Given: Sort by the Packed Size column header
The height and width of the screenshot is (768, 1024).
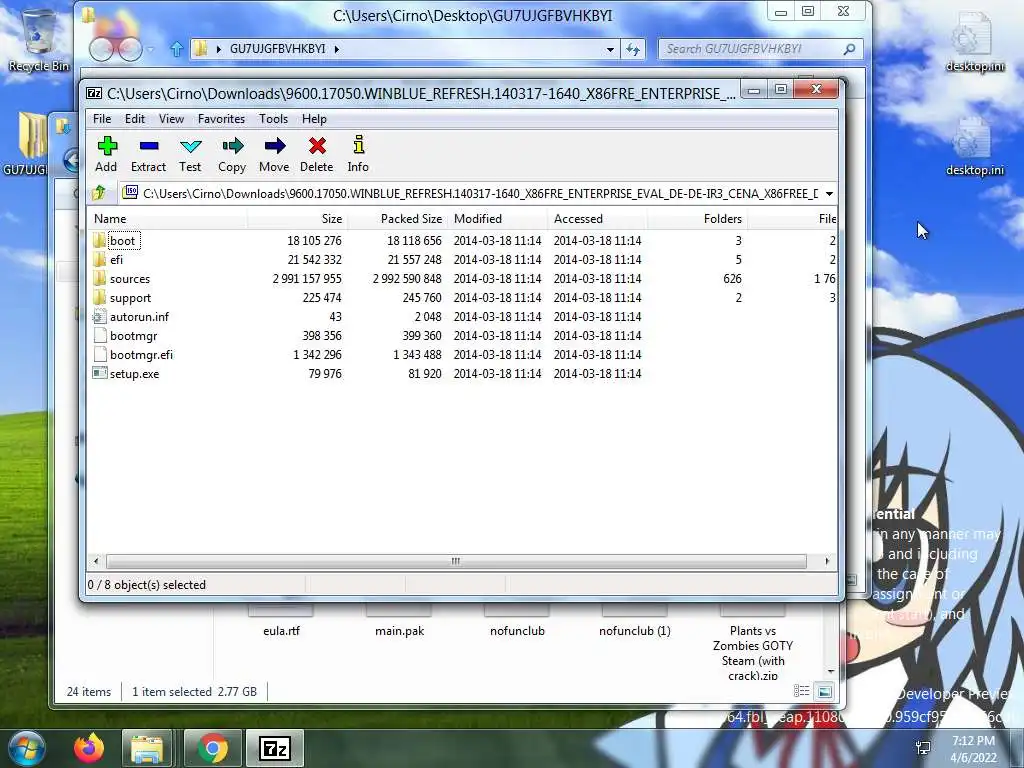Looking at the screenshot, I should tap(397, 219).
